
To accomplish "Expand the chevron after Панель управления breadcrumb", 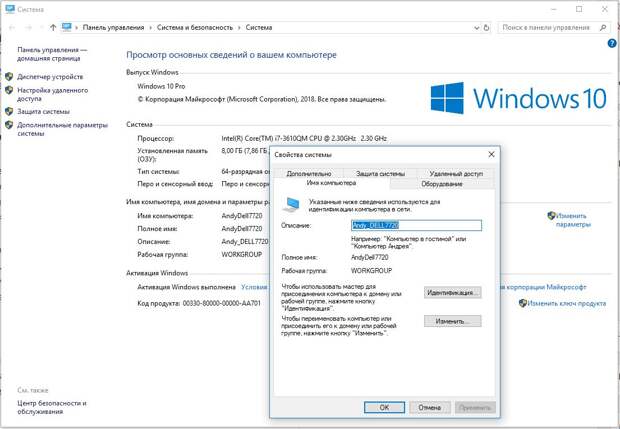I will (x=151, y=28).
